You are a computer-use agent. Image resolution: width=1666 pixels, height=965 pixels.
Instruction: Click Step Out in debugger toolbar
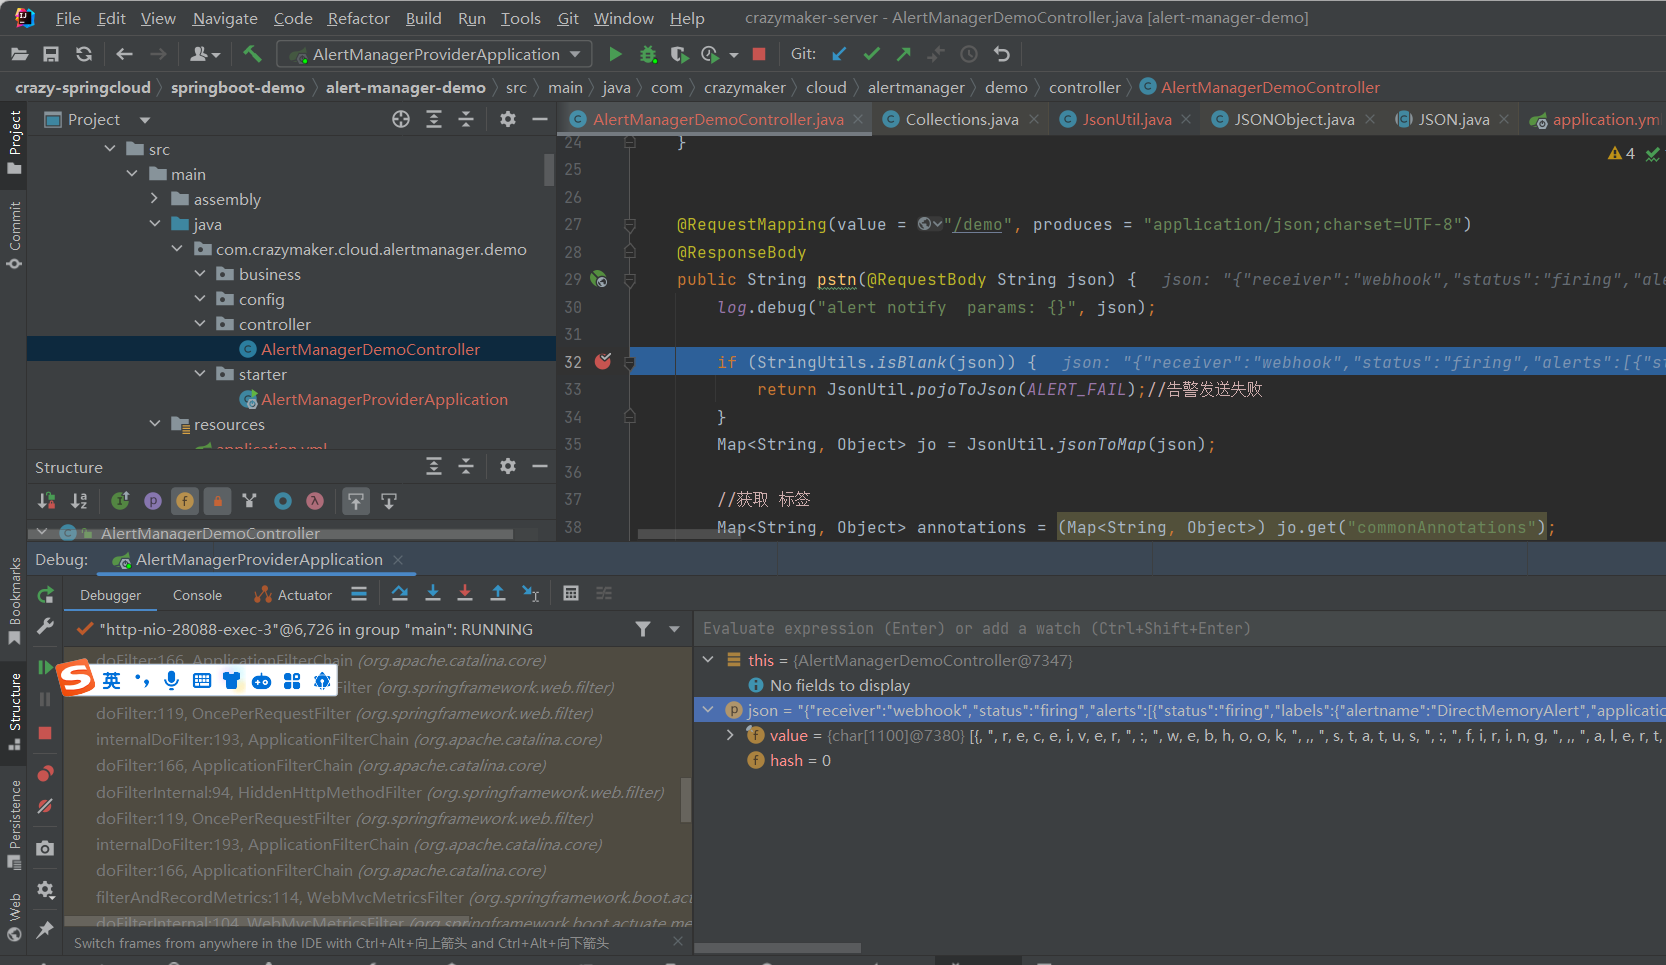coord(498,594)
